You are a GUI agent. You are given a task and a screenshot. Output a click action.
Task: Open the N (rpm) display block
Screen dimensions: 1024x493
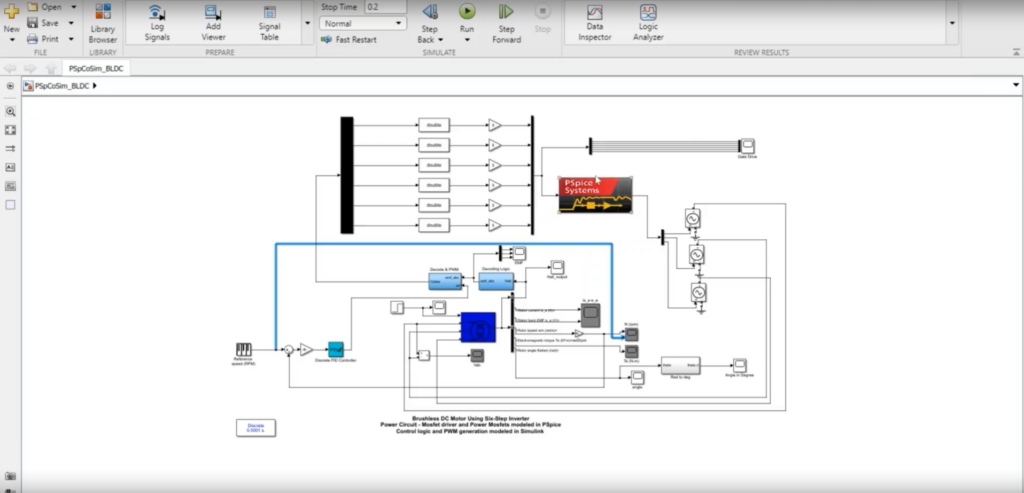(x=632, y=334)
